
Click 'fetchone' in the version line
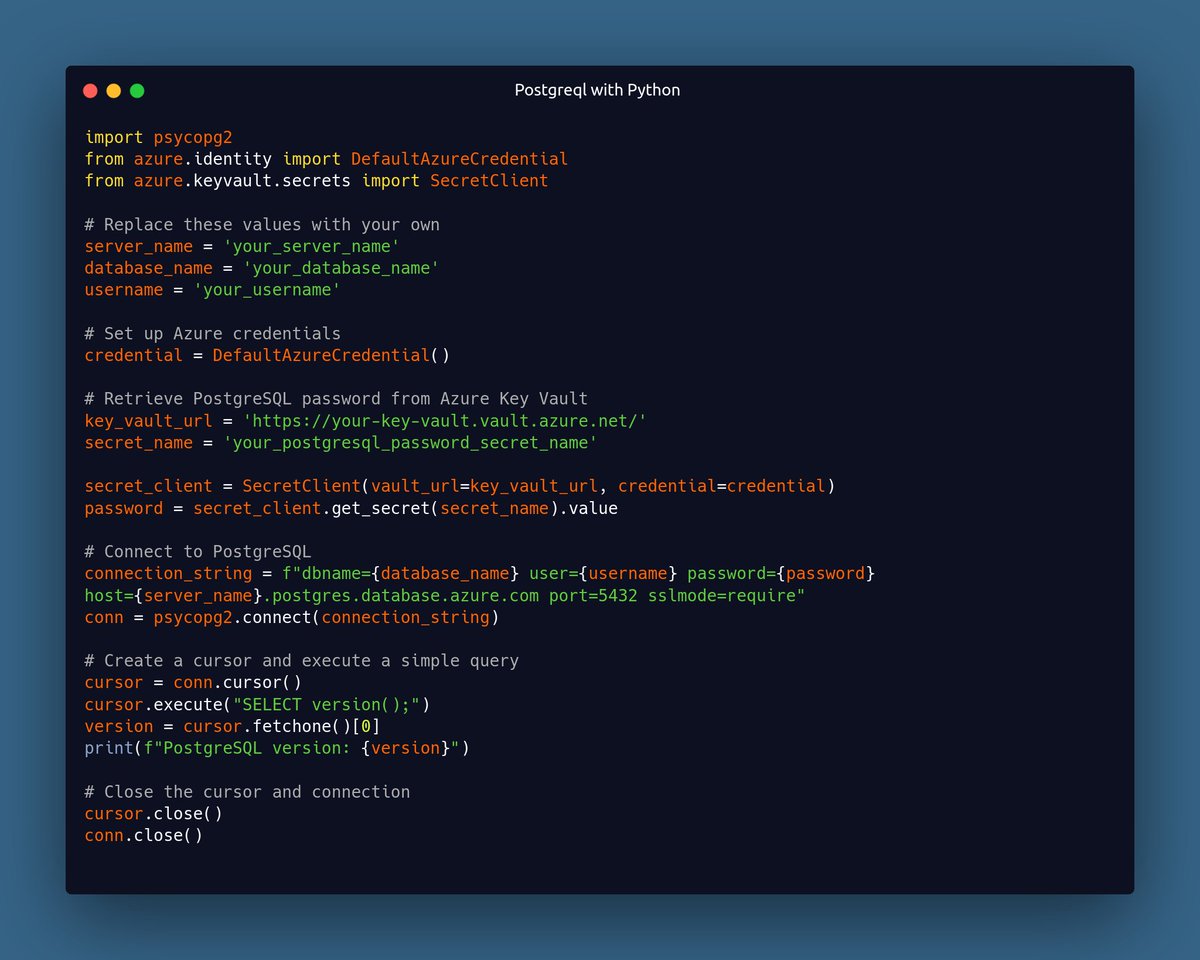pyautogui.click(x=292, y=727)
